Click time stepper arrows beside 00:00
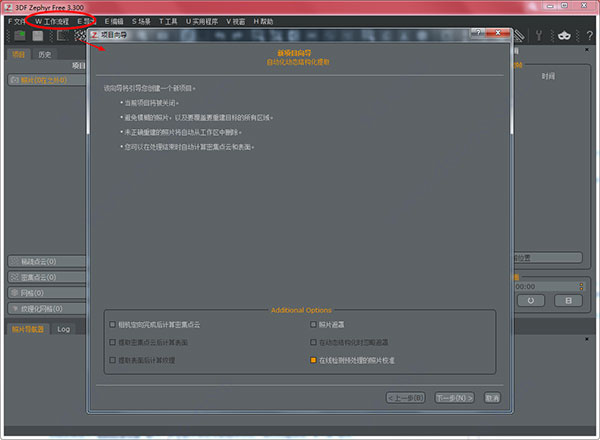 [x=581, y=287]
